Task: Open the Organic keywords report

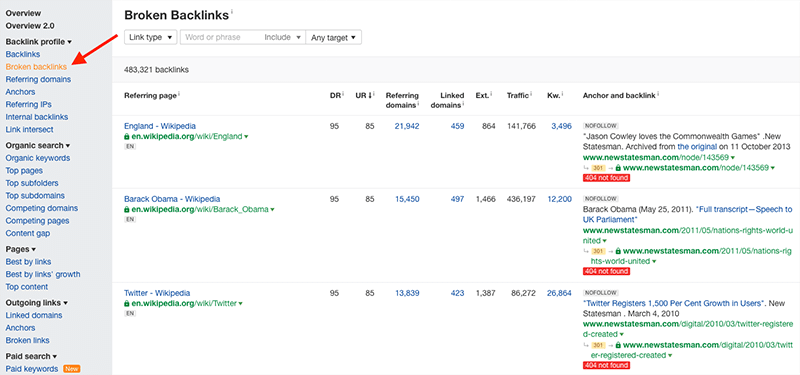Action: pos(38,158)
